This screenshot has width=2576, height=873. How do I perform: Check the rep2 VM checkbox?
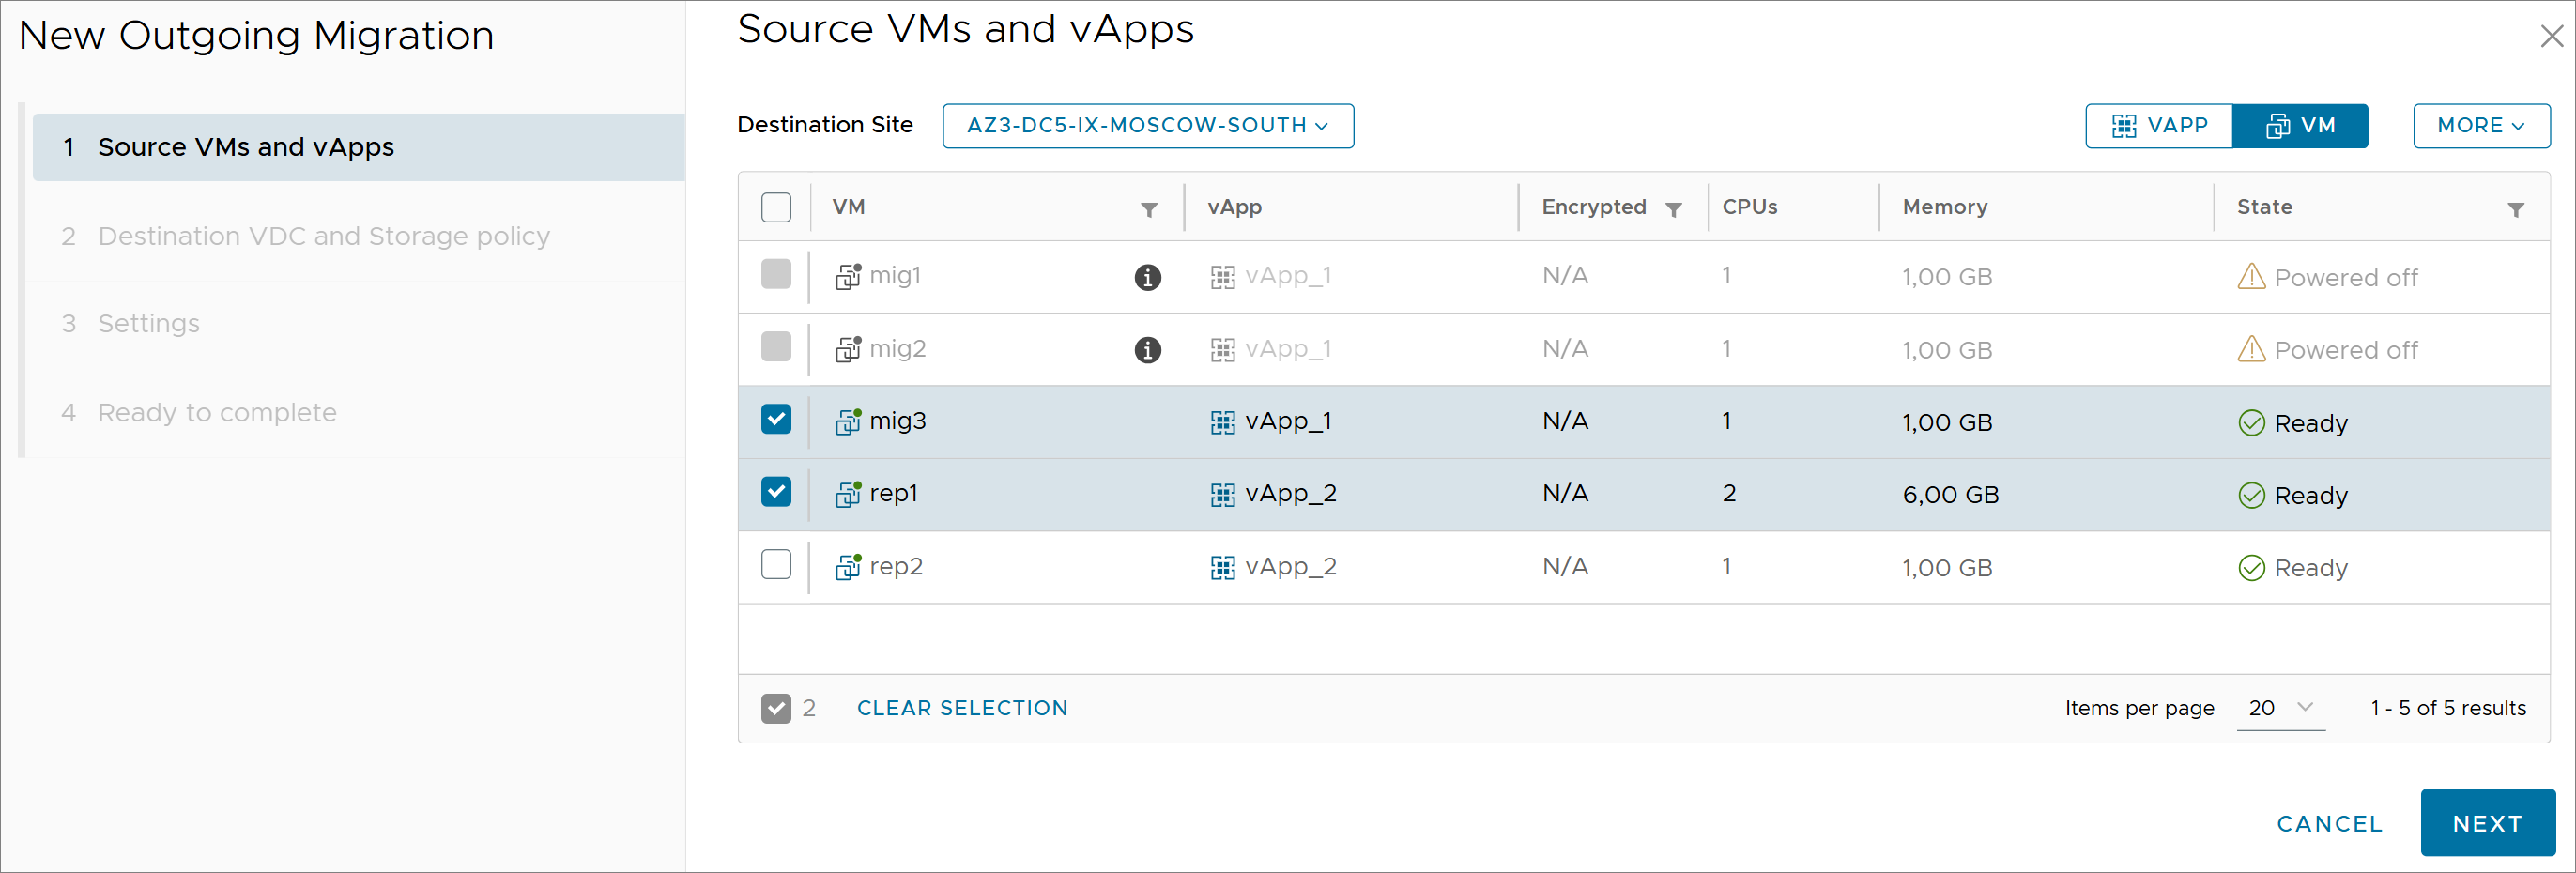click(776, 565)
